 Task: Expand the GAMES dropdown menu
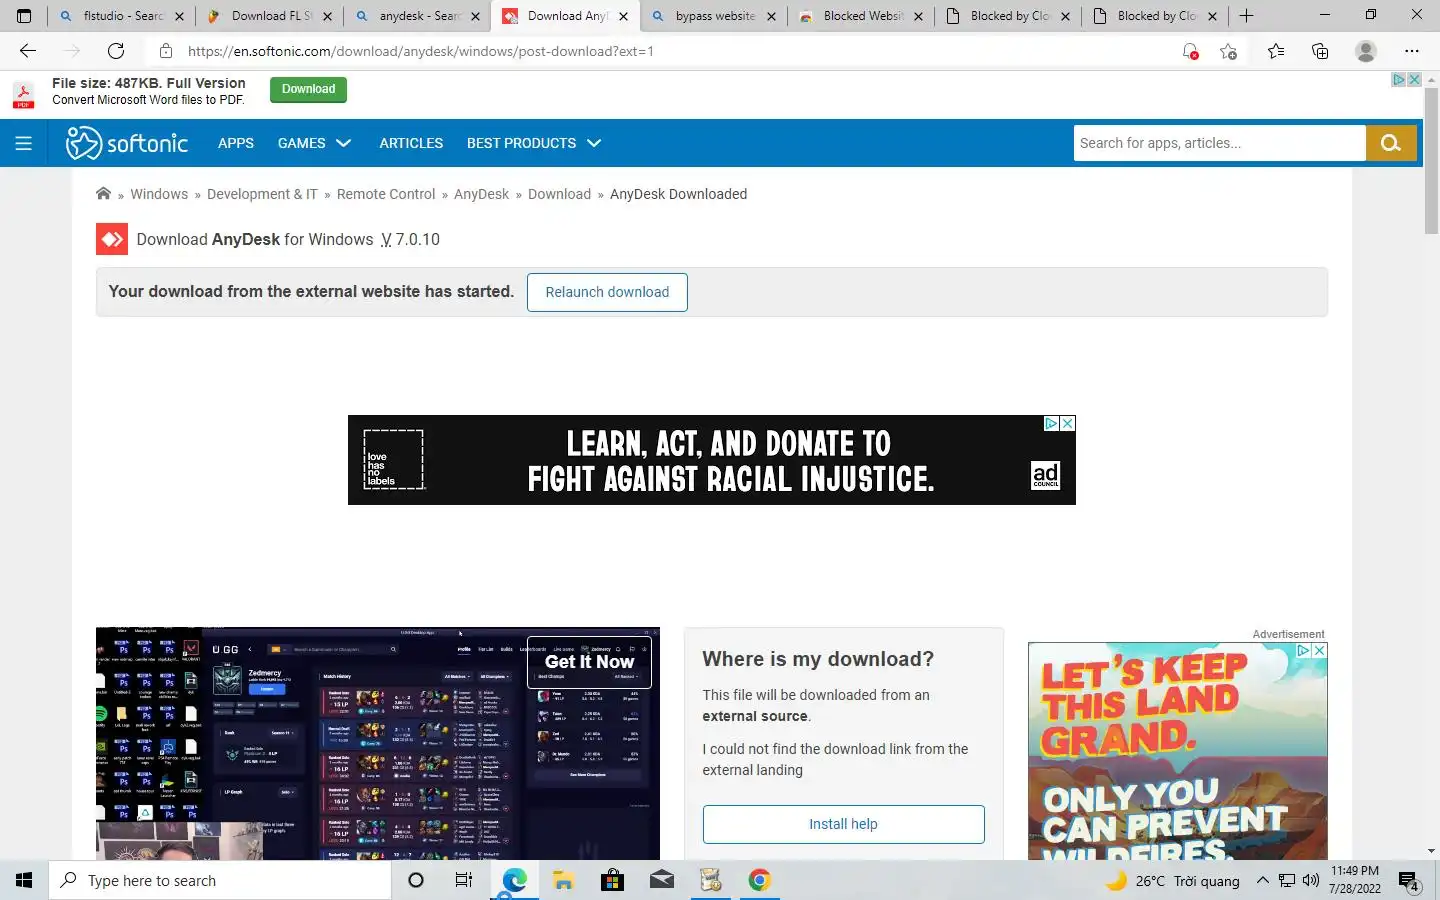click(x=314, y=143)
